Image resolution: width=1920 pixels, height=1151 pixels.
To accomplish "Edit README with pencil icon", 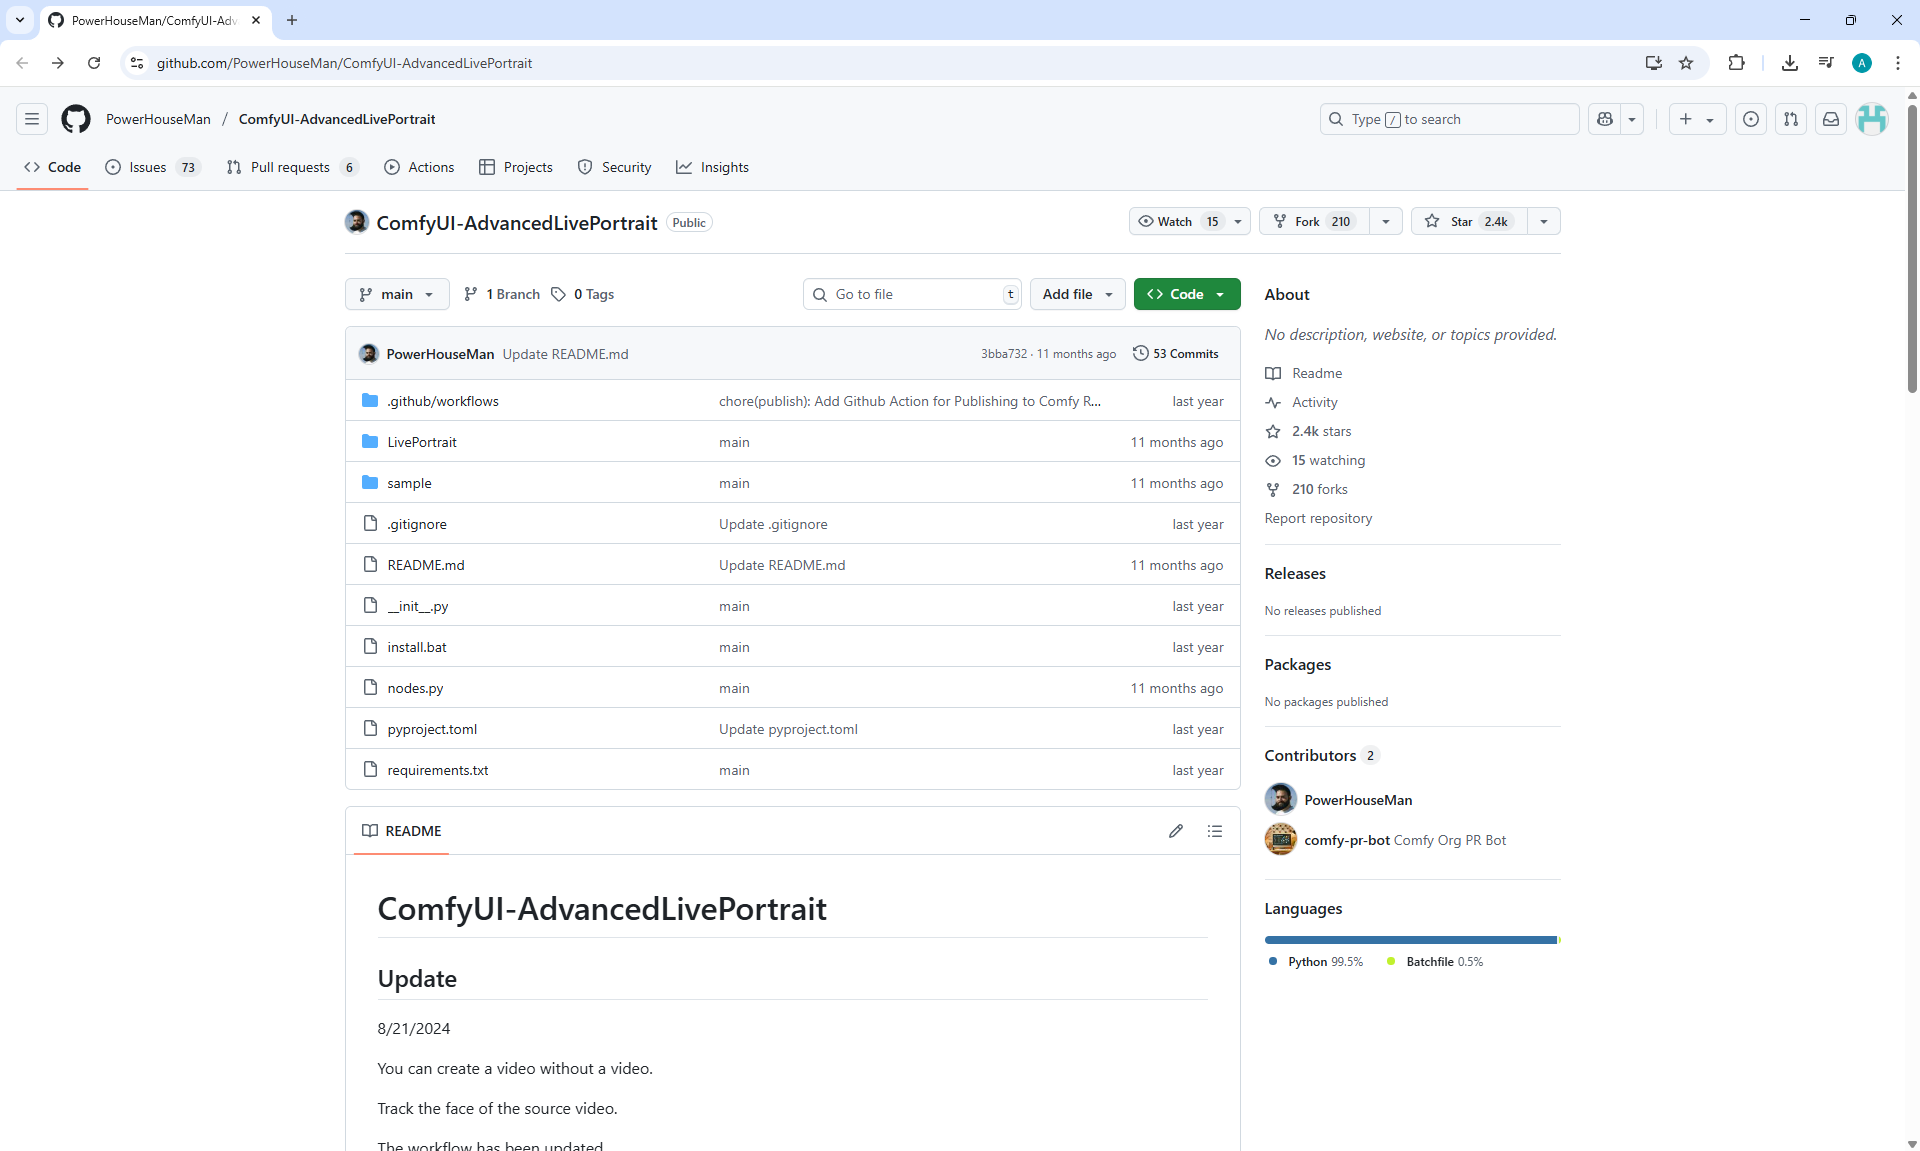I will click(x=1176, y=831).
